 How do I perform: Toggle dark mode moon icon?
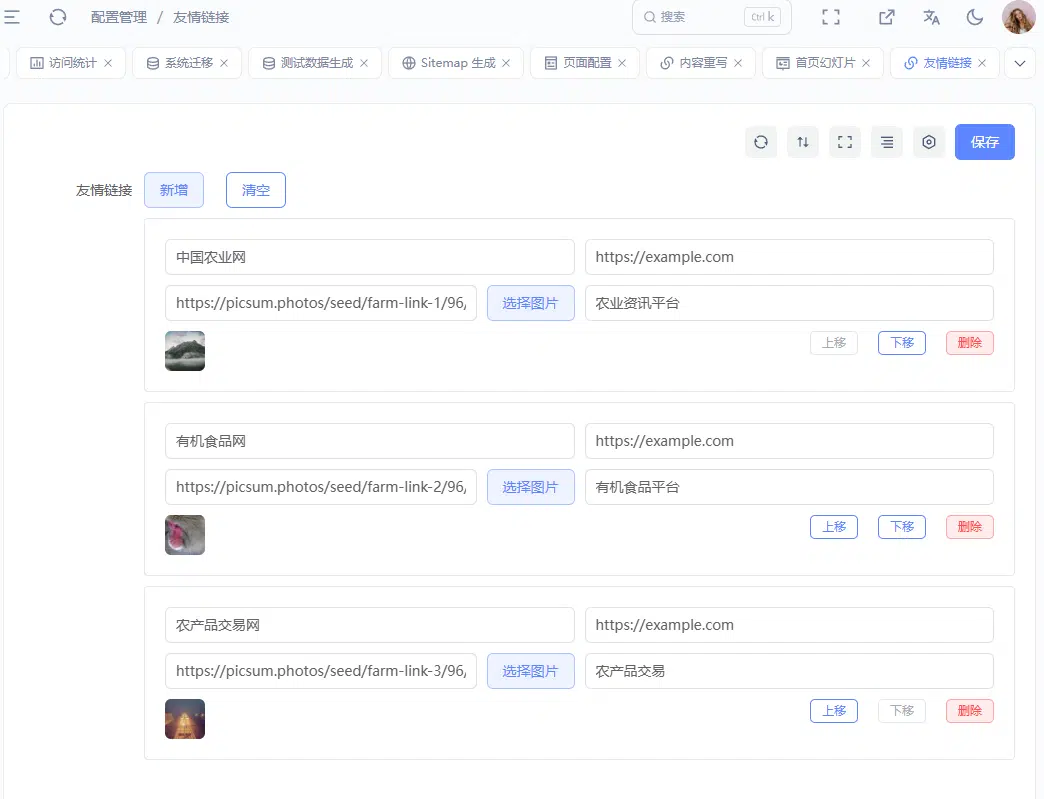pos(975,17)
